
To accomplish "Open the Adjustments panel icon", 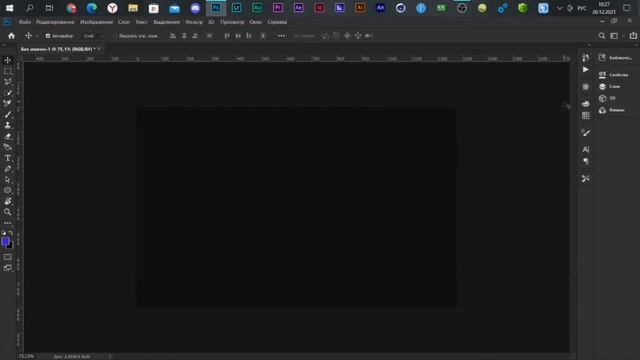I will (586, 87).
